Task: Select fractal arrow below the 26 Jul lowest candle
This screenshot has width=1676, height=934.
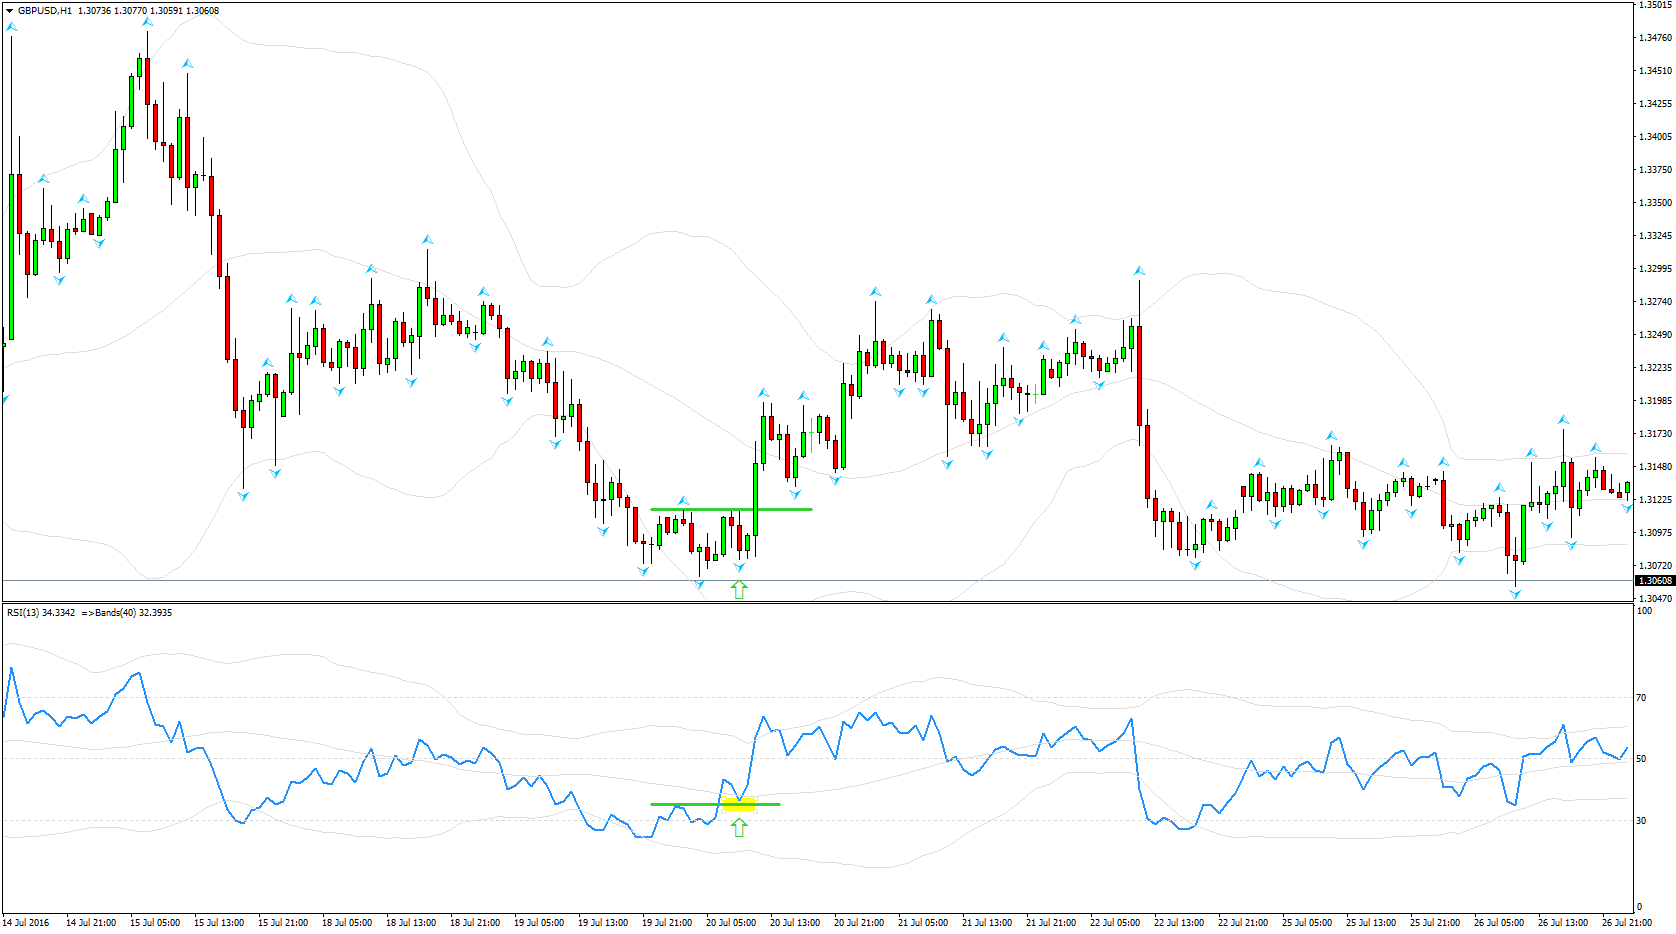Action: pos(1515,594)
